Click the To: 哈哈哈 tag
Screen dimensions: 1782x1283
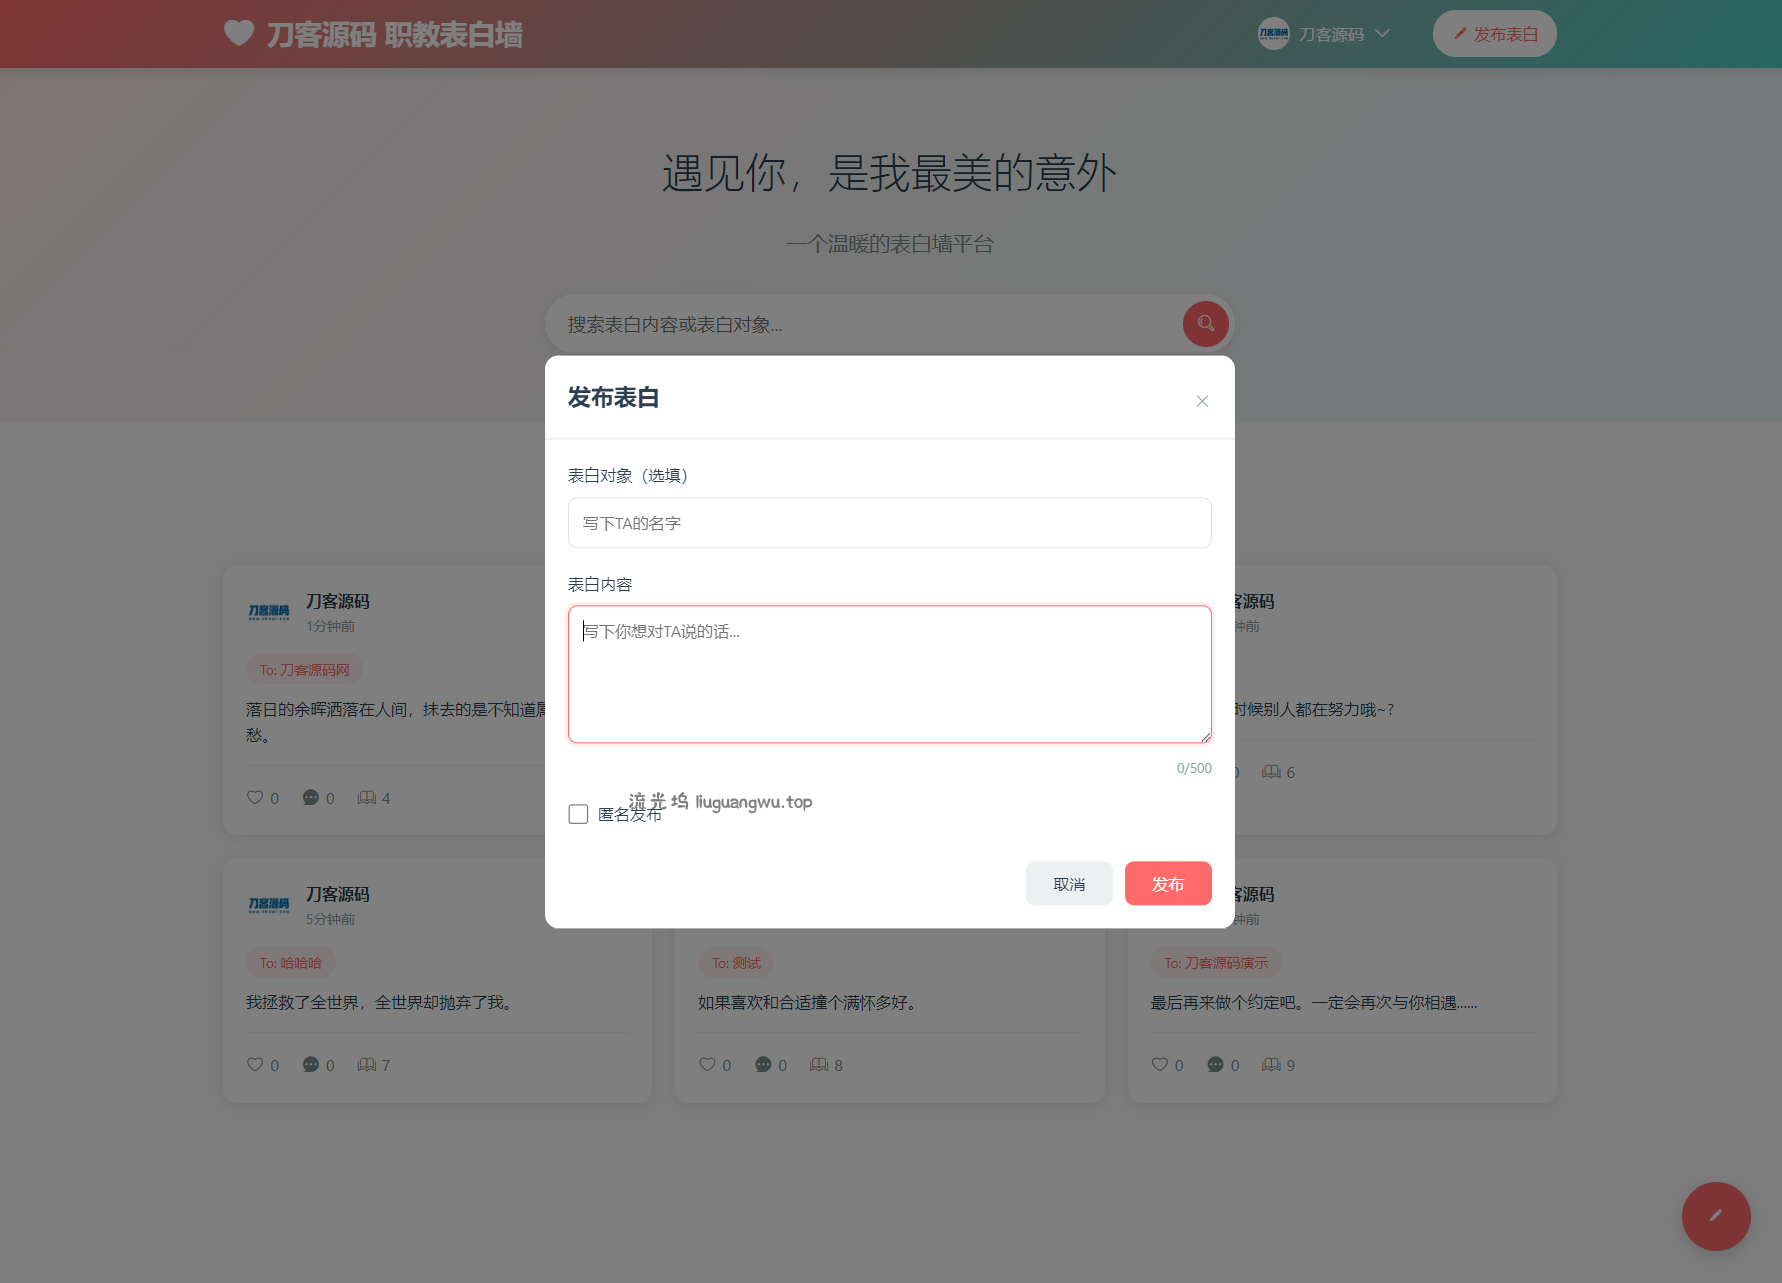click(x=290, y=963)
